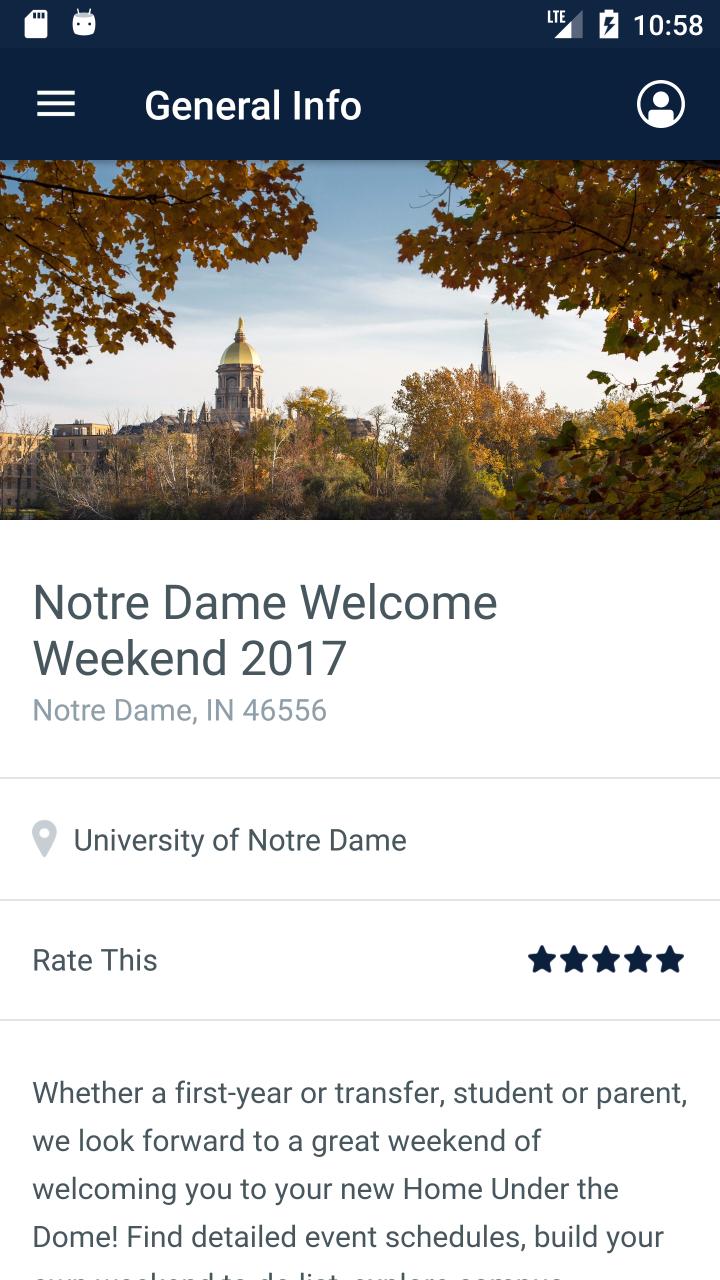Image resolution: width=720 pixels, height=1280 pixels.
Task: Open University of Notre Dame location
Action: point(240,840)
